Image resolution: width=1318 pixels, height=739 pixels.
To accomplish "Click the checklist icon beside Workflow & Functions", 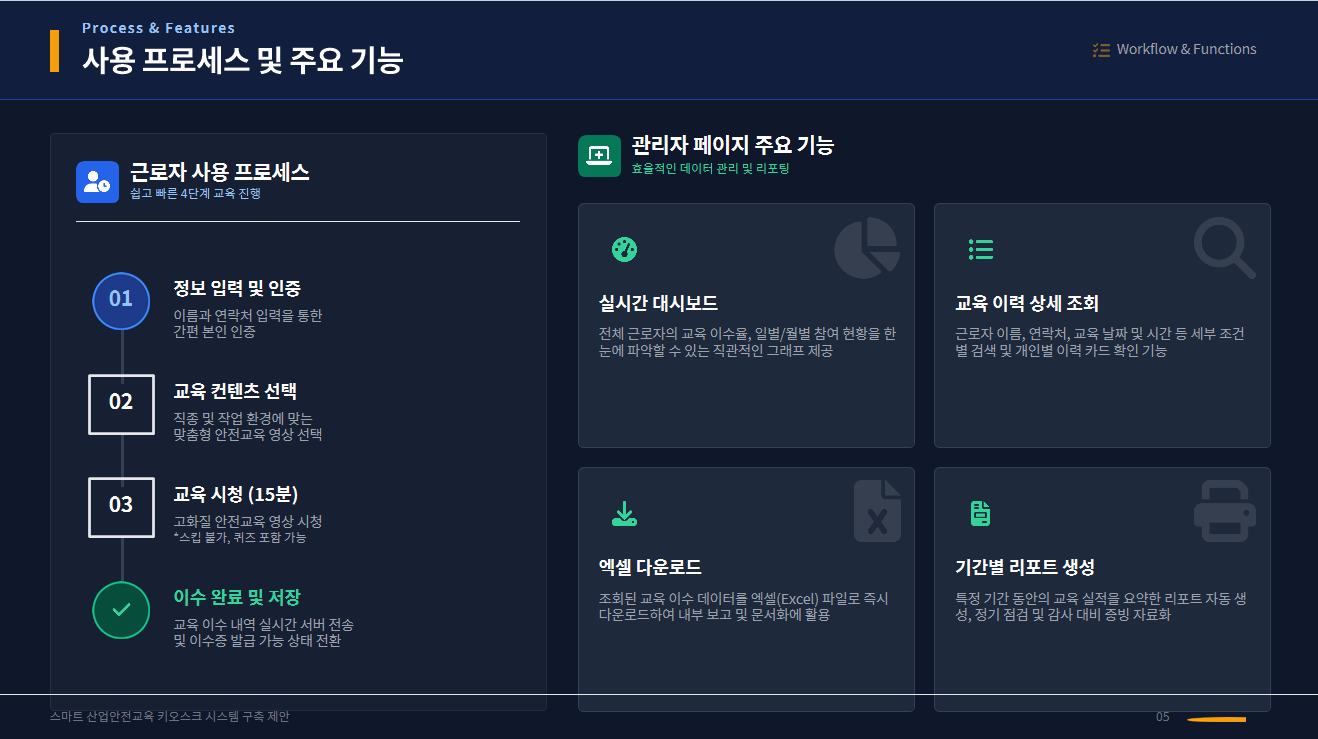I will (1101, 50).
